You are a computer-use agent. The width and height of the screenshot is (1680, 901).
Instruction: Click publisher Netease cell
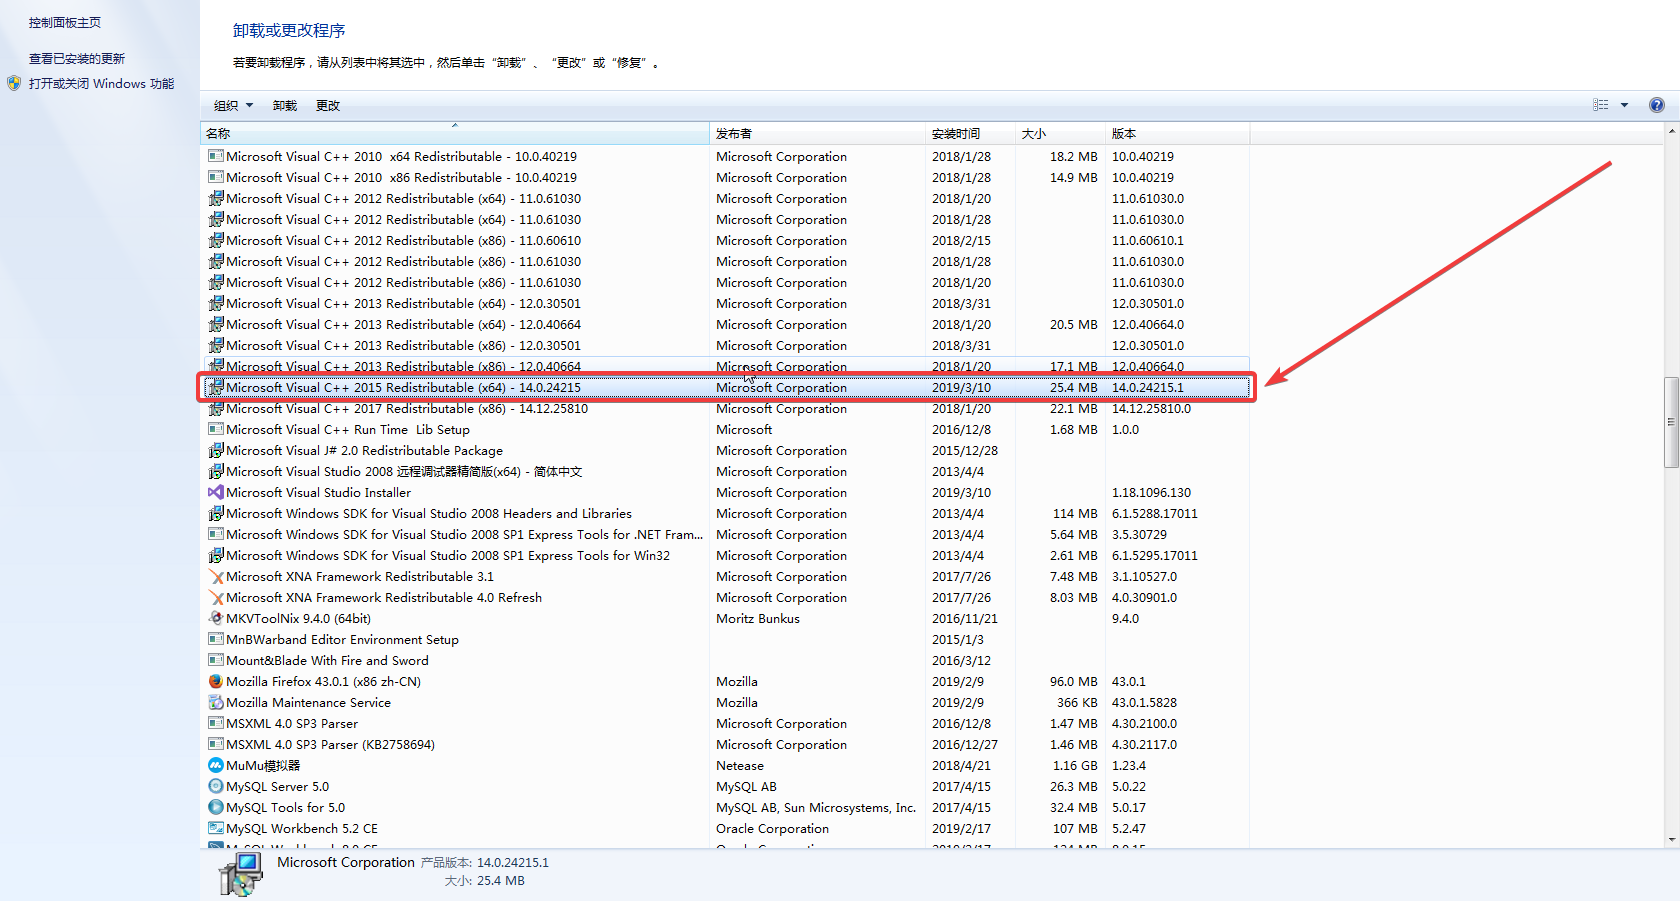click(740, 765)
